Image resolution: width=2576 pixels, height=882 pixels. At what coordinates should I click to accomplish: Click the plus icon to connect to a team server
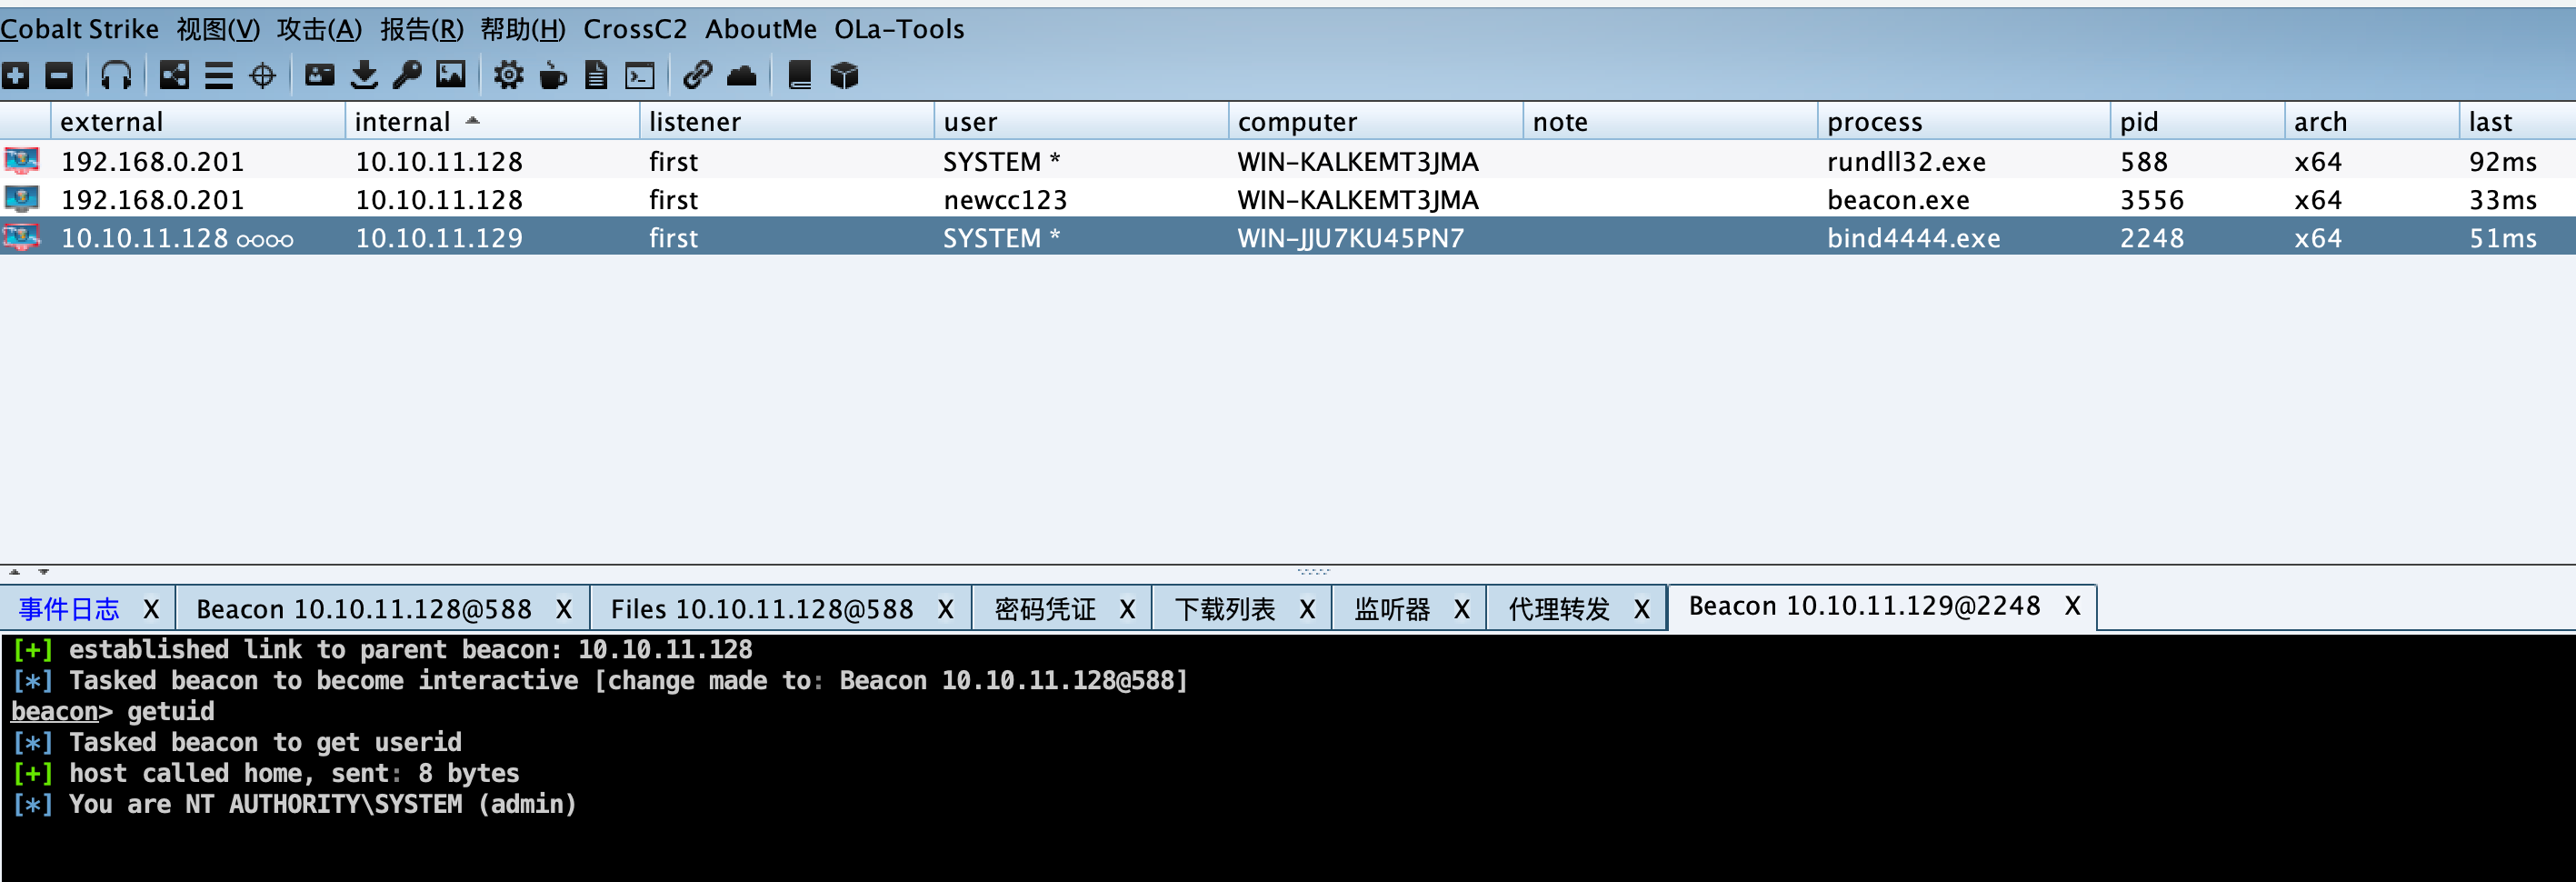point(16,75)
